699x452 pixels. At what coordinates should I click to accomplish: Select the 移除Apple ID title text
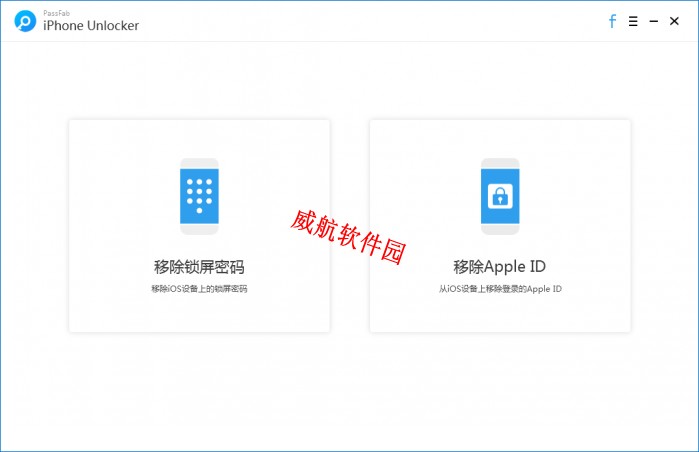click(x=499, y=267)
